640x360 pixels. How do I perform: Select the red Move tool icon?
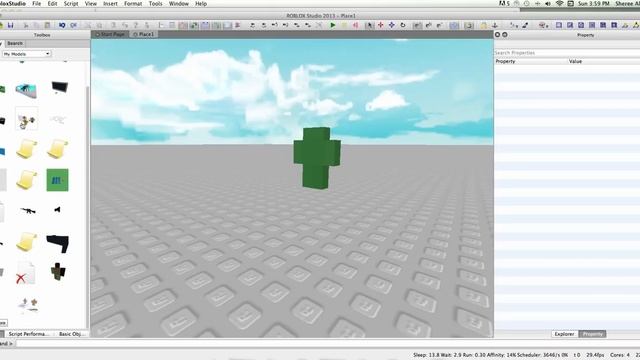click(x=380, y=25)
